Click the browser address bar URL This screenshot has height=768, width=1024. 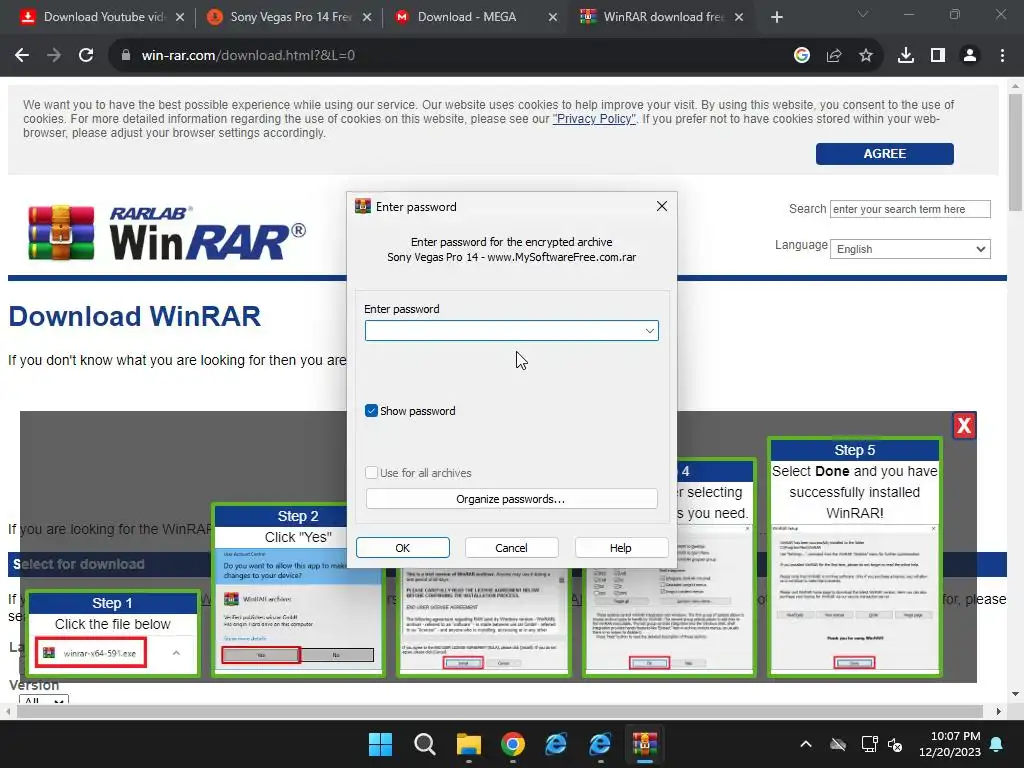tap(248, 56)
